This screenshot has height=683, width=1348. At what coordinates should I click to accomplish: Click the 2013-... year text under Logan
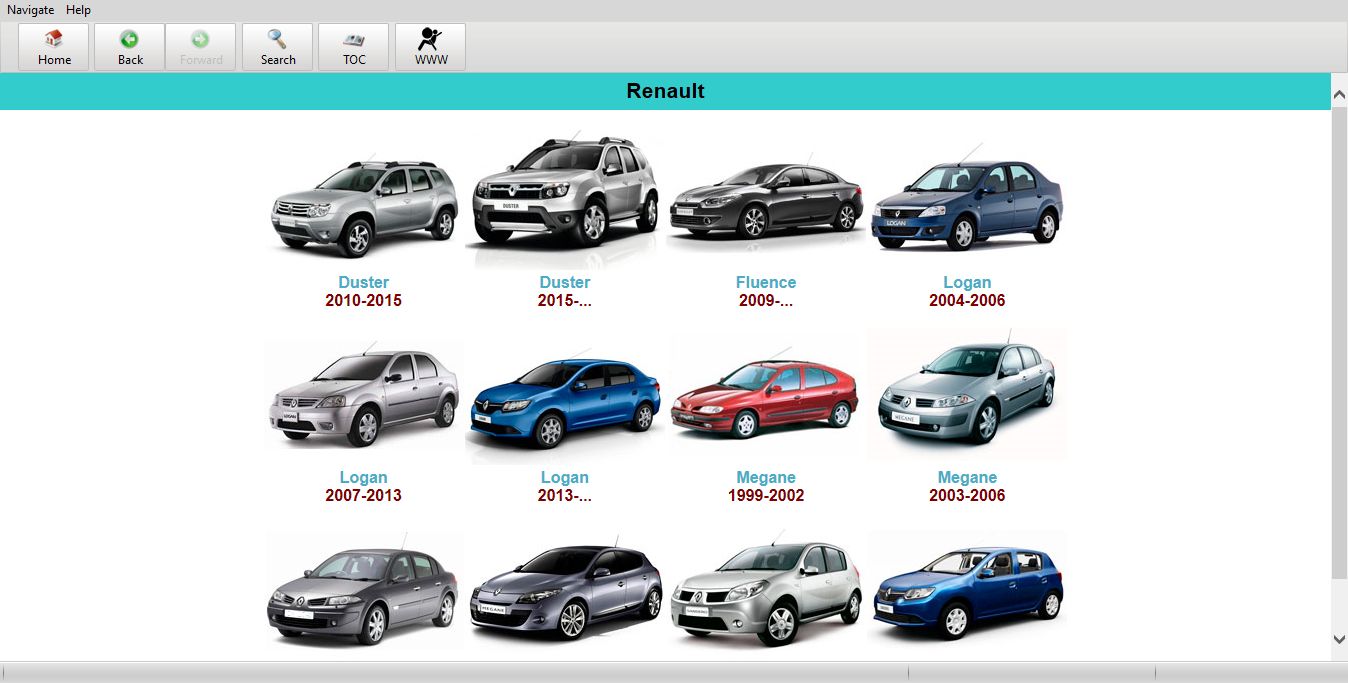[x=565, y=495]
